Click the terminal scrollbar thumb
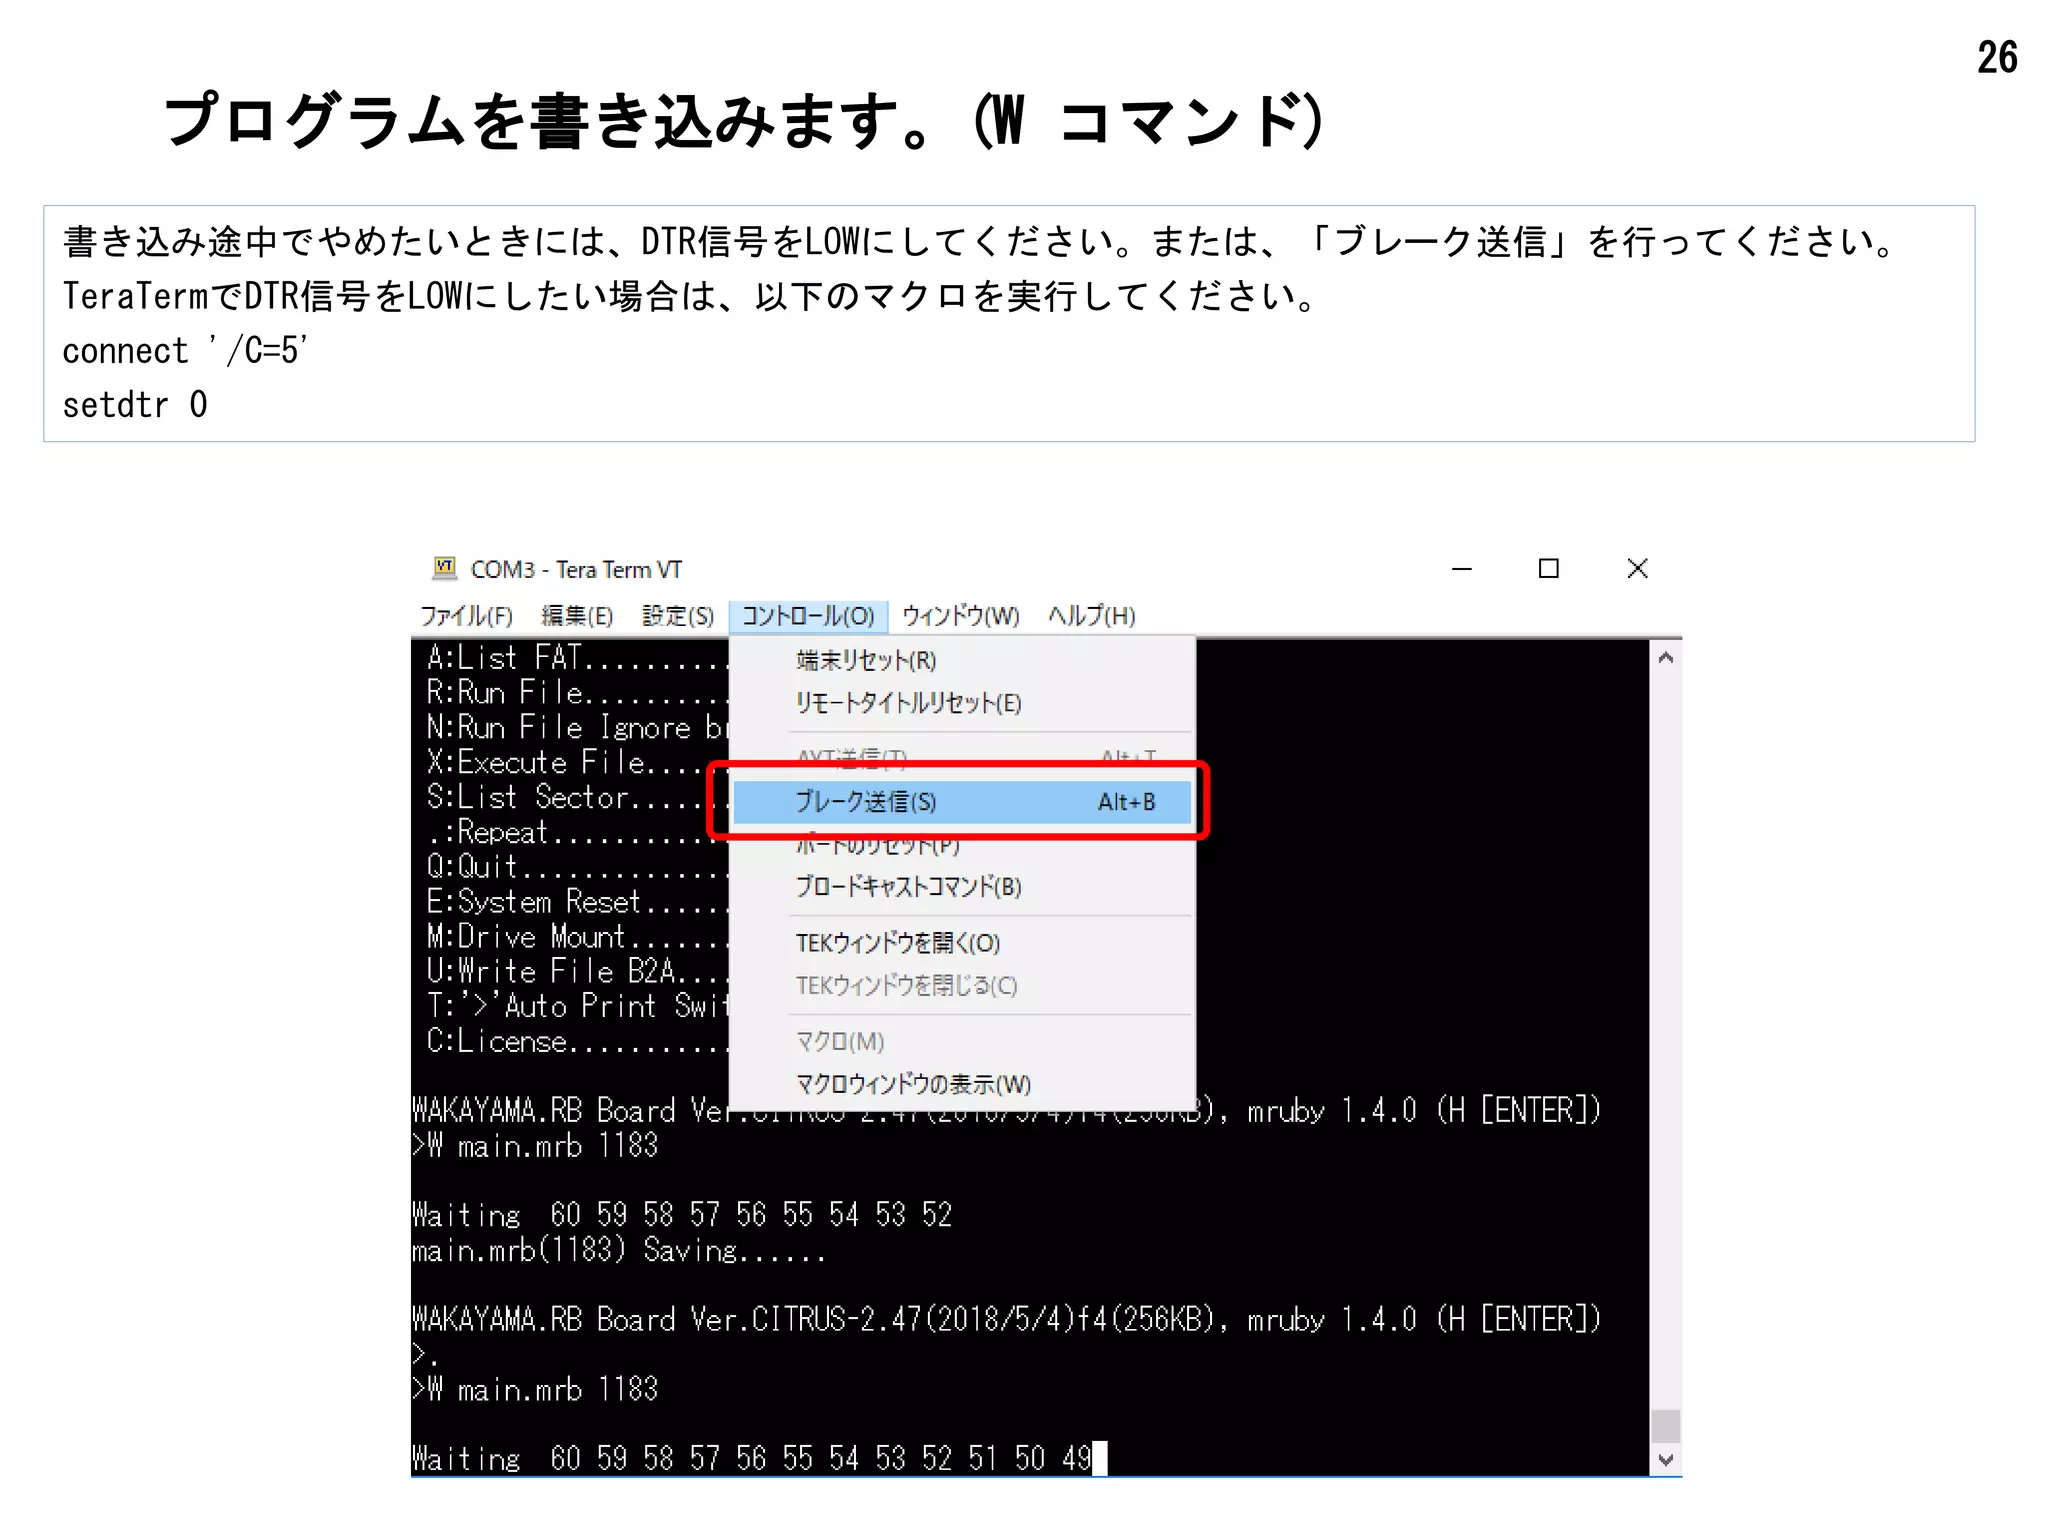Screen dimensions: 2048x1536 click(1665, 1426)
